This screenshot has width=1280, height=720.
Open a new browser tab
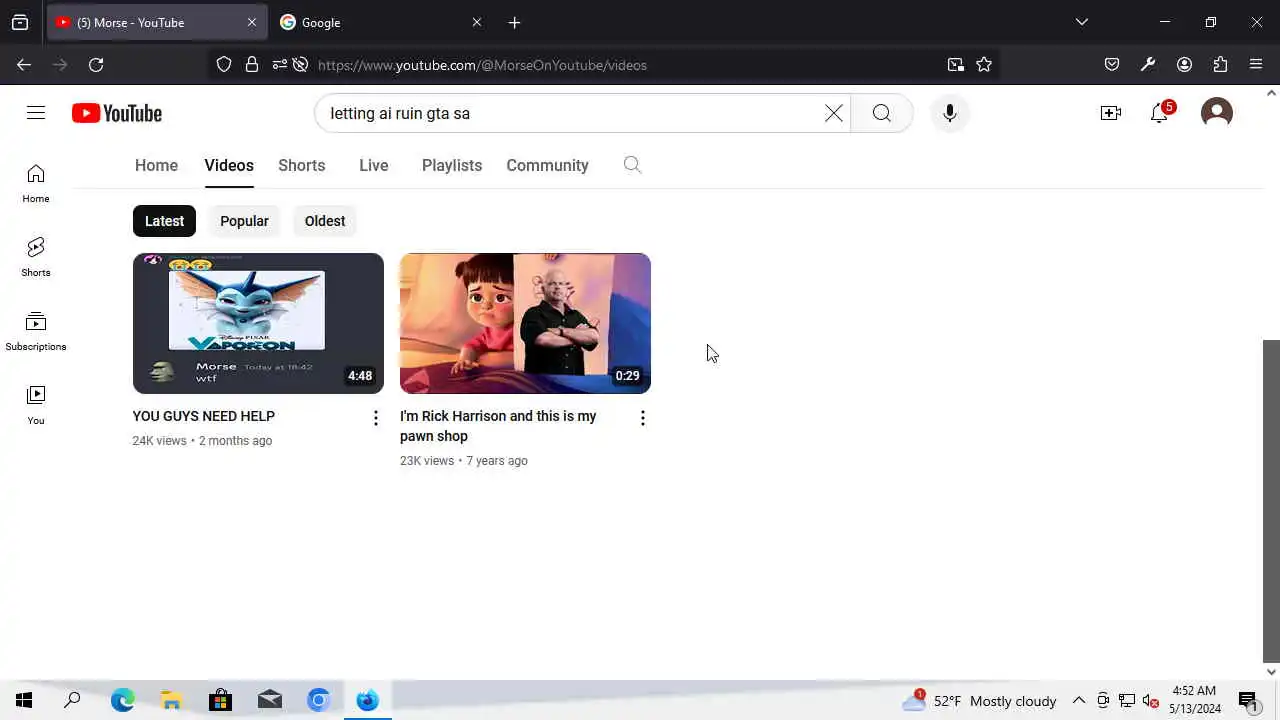514,22
